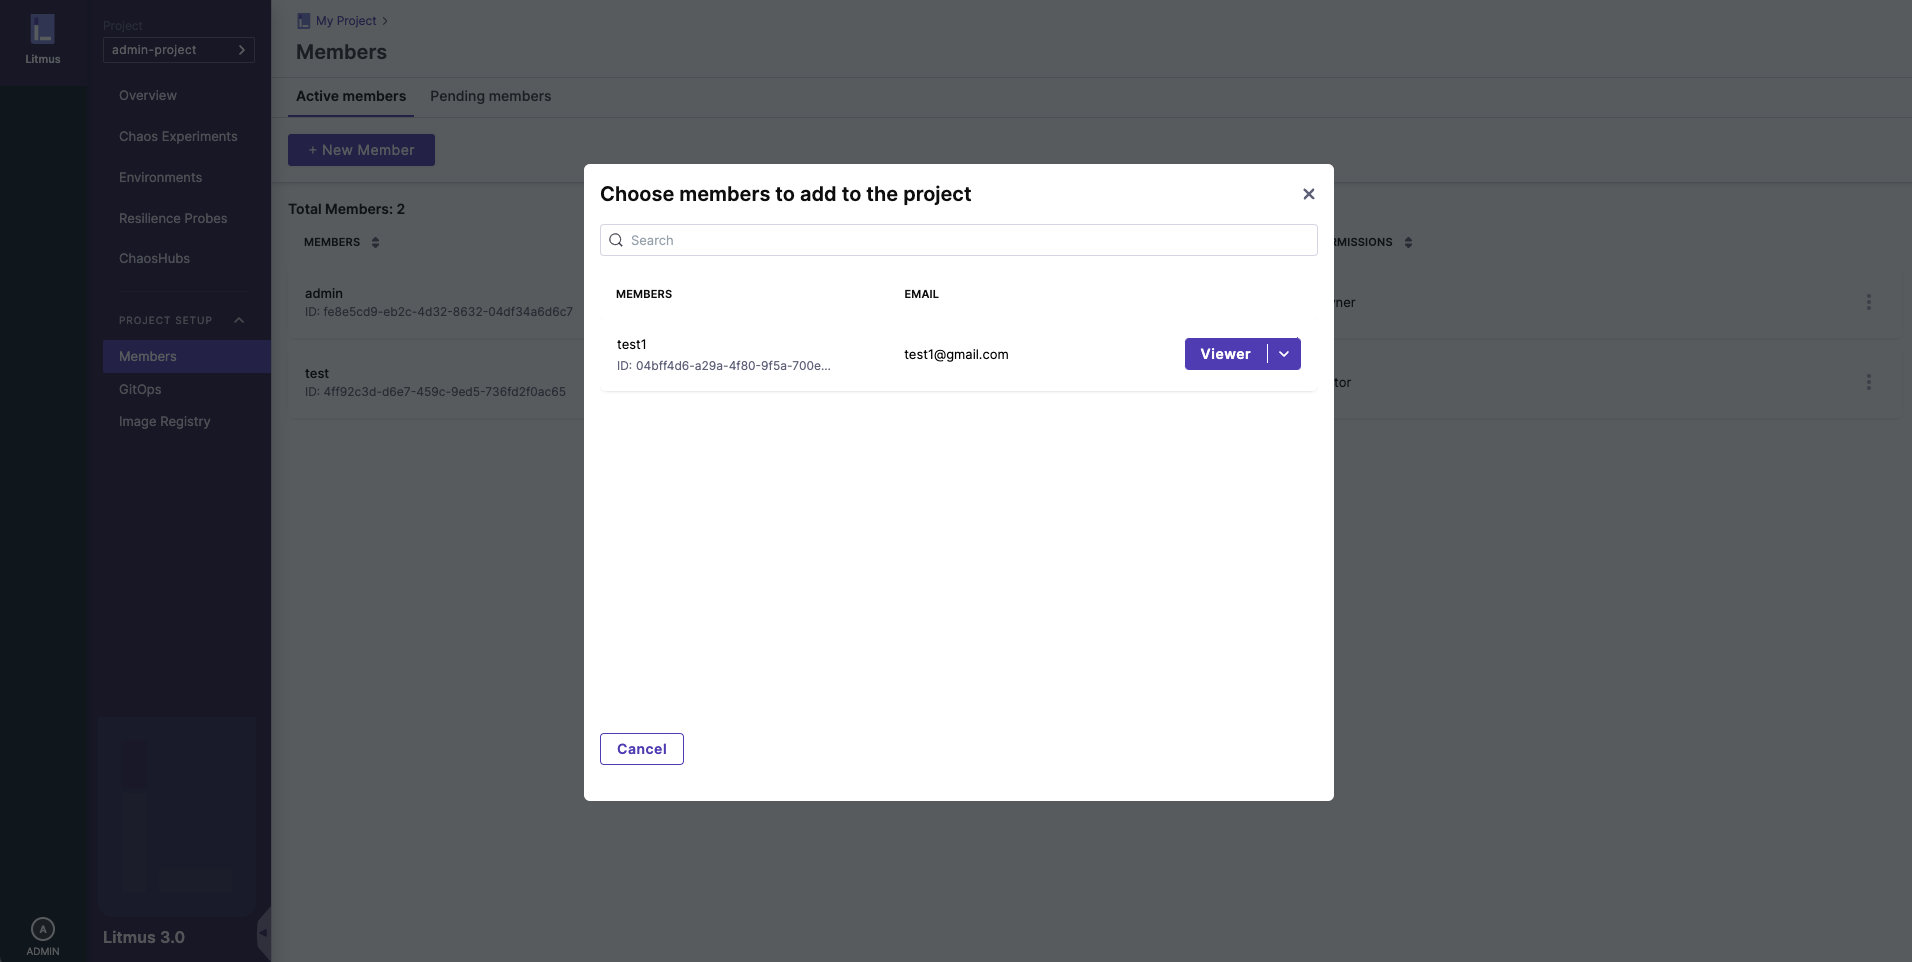Collapse the sidebar using the edge handle
The height and width of the screenshot is (962, 1912).
[263, 932]
